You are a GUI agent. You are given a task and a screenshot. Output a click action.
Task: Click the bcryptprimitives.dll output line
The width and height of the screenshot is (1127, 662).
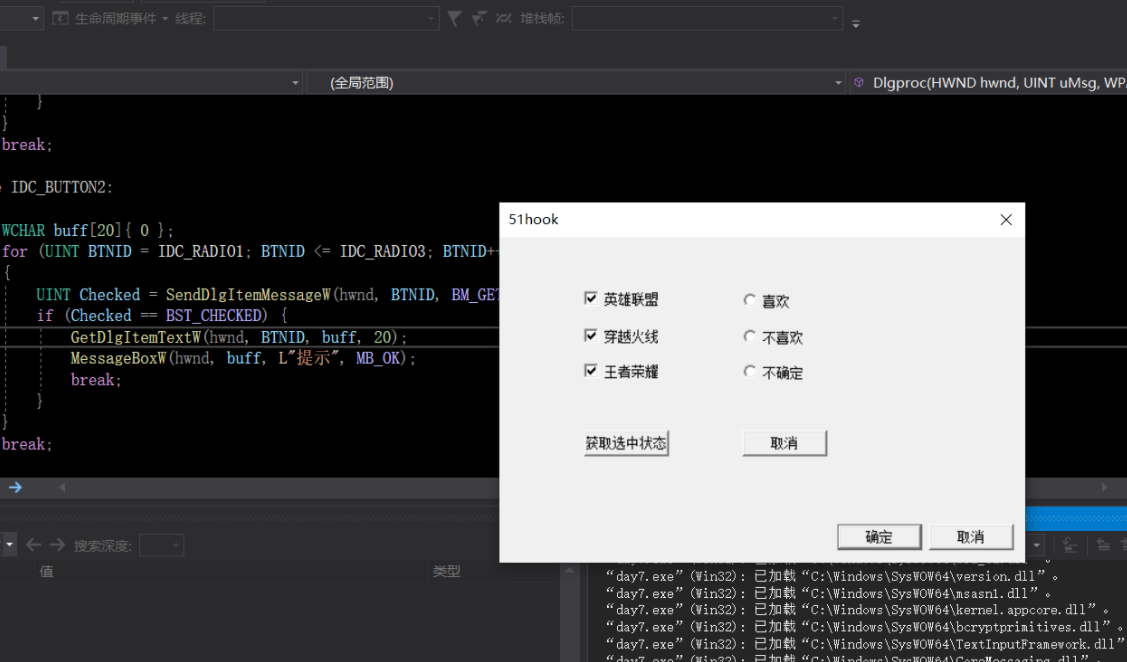point(865,627)
